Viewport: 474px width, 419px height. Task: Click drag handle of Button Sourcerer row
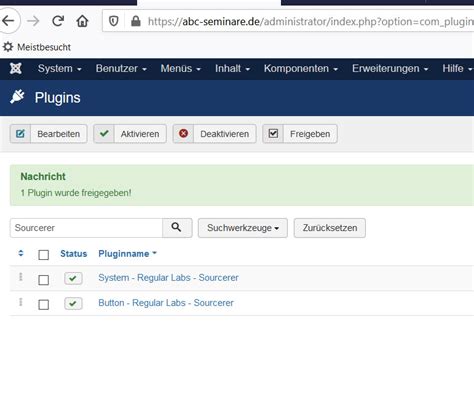[x=21, y=302]
